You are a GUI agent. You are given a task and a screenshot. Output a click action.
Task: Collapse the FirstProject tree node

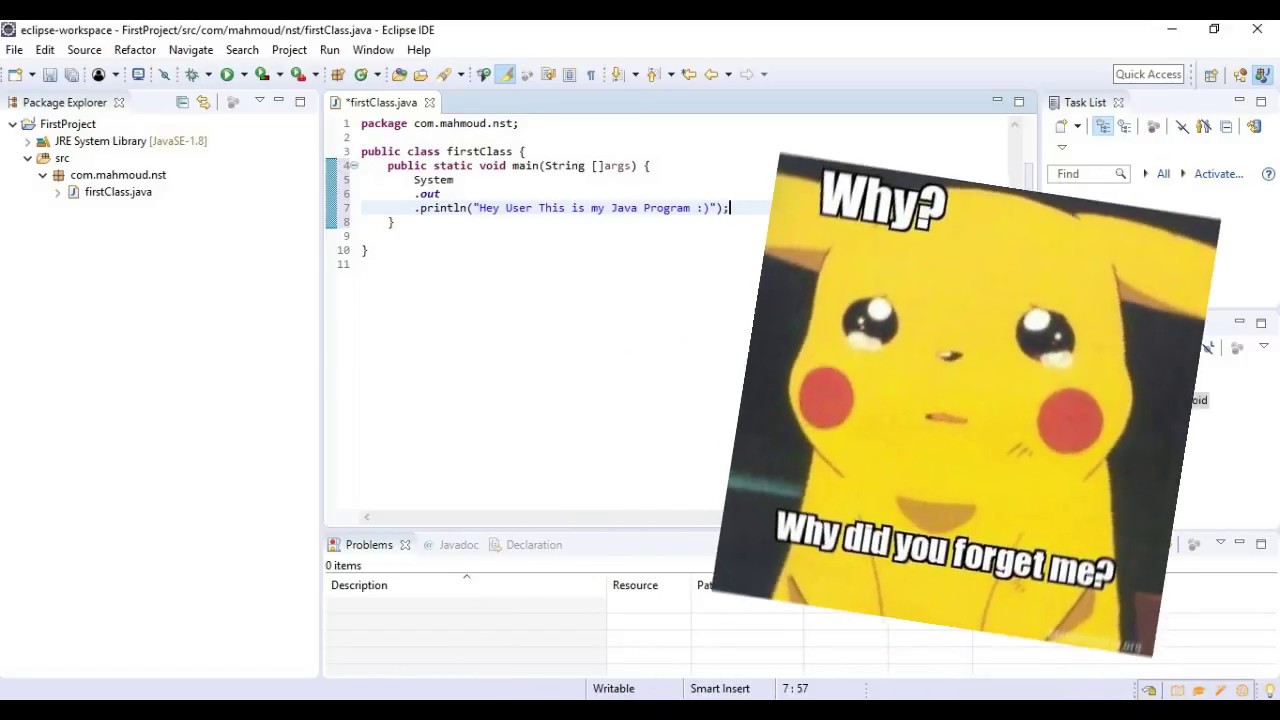click(x=13, y=124)
